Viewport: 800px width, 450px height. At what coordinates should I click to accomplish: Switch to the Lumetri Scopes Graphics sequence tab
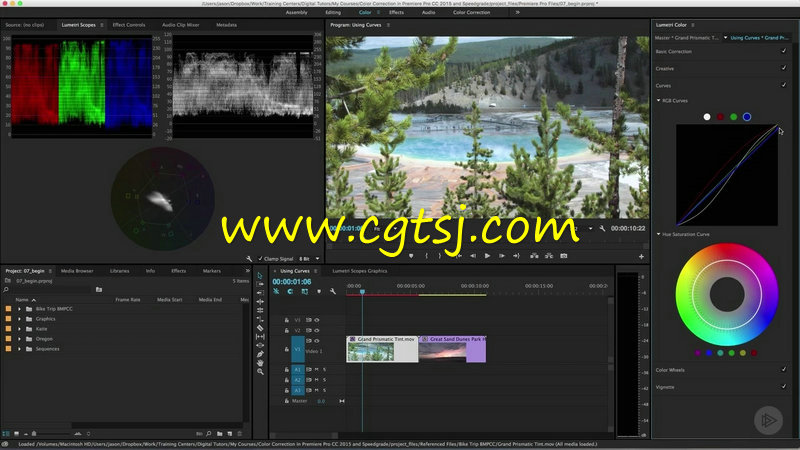(x=360, y=271)
